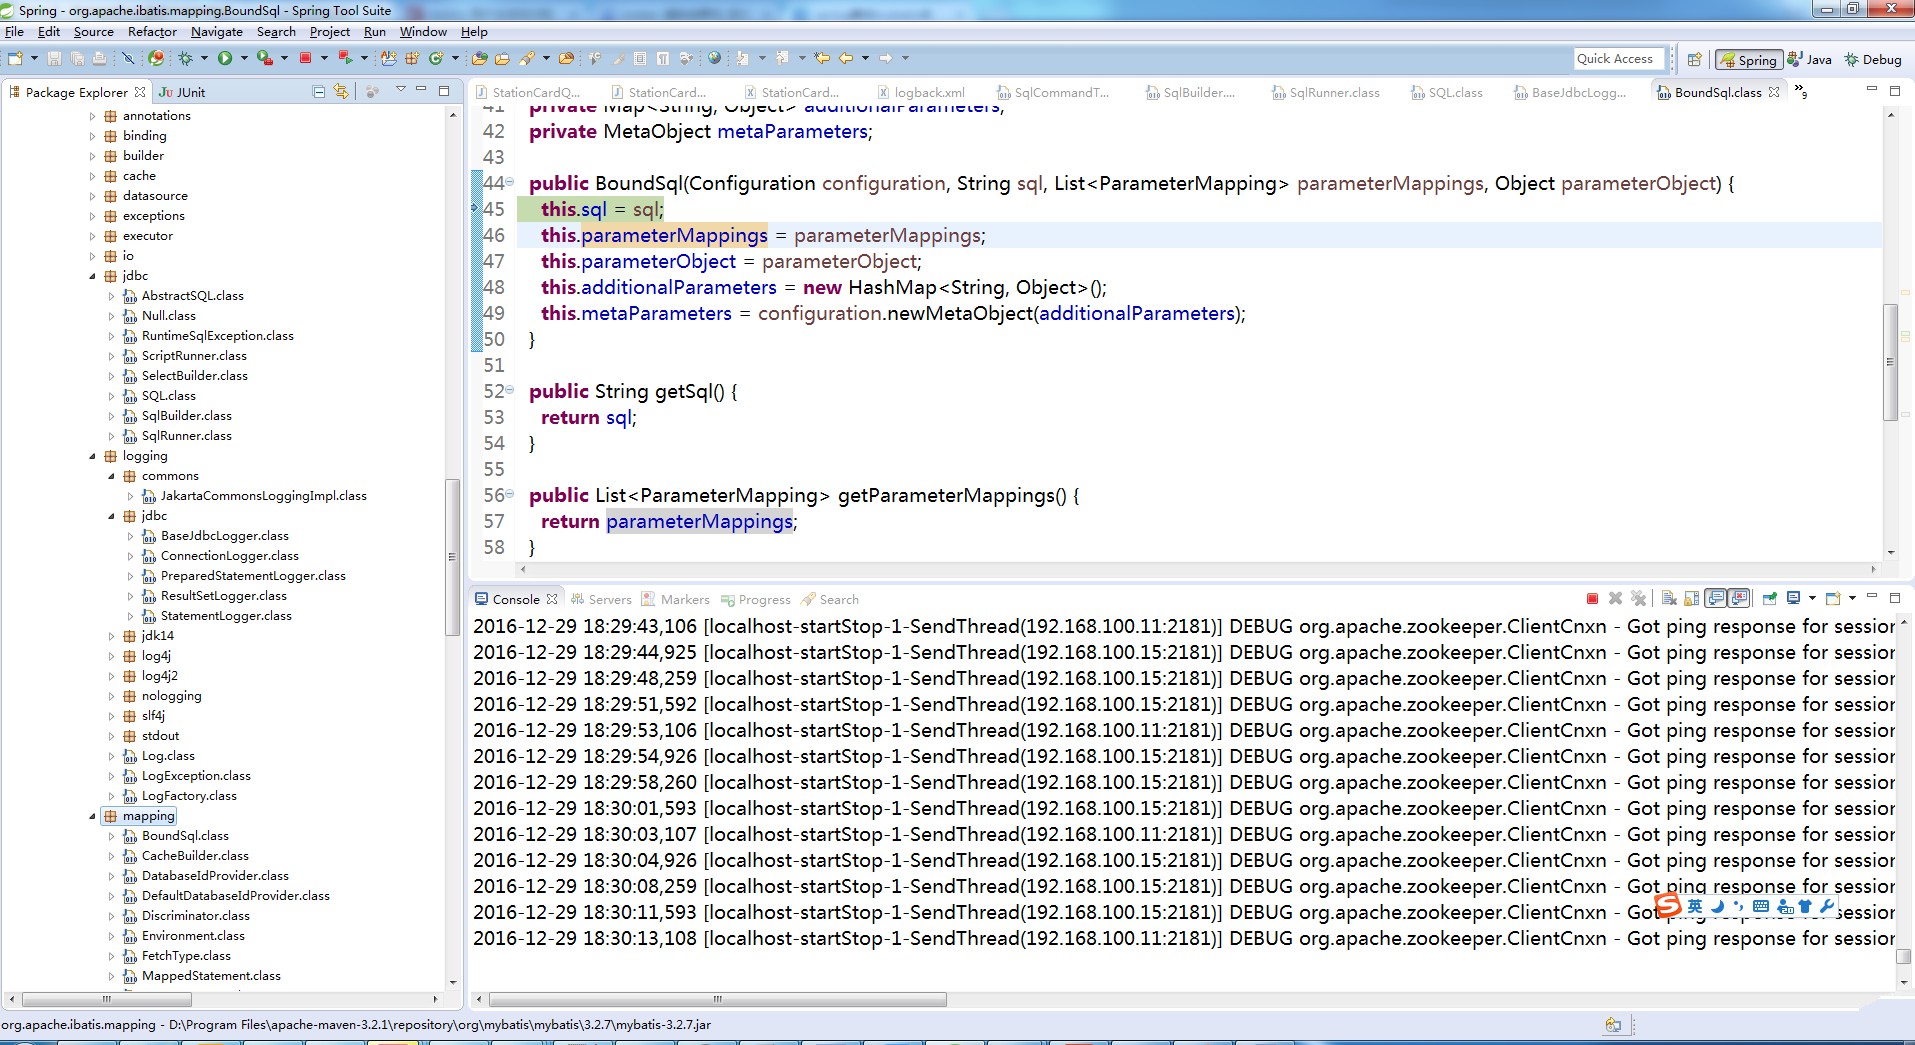Click the Run (green play) toolbar button
This screenshot has width=1915, height=1045.
point(225,59)
